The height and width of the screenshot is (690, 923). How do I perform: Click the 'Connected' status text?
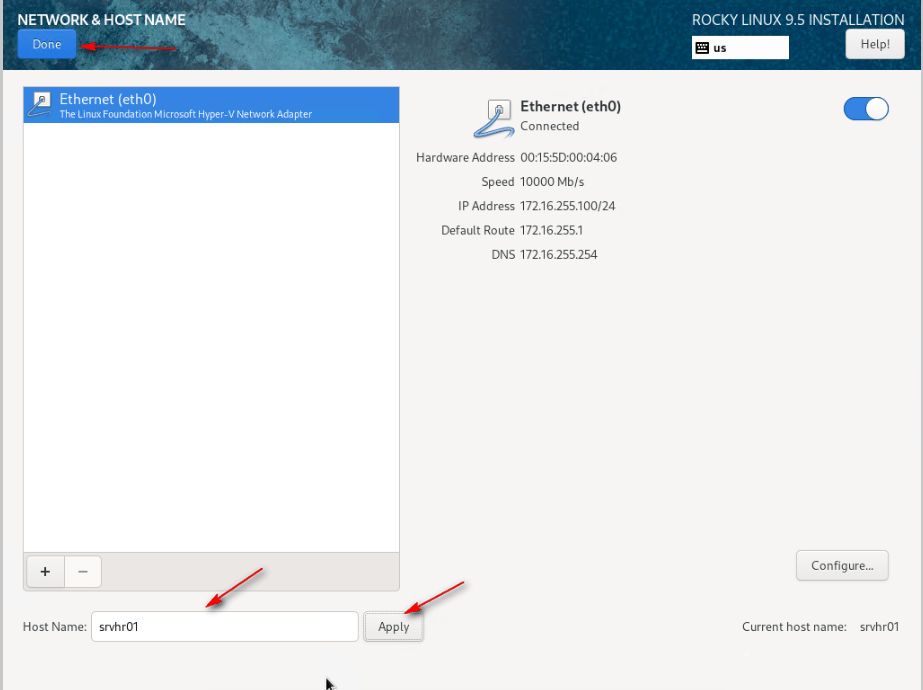549,126
